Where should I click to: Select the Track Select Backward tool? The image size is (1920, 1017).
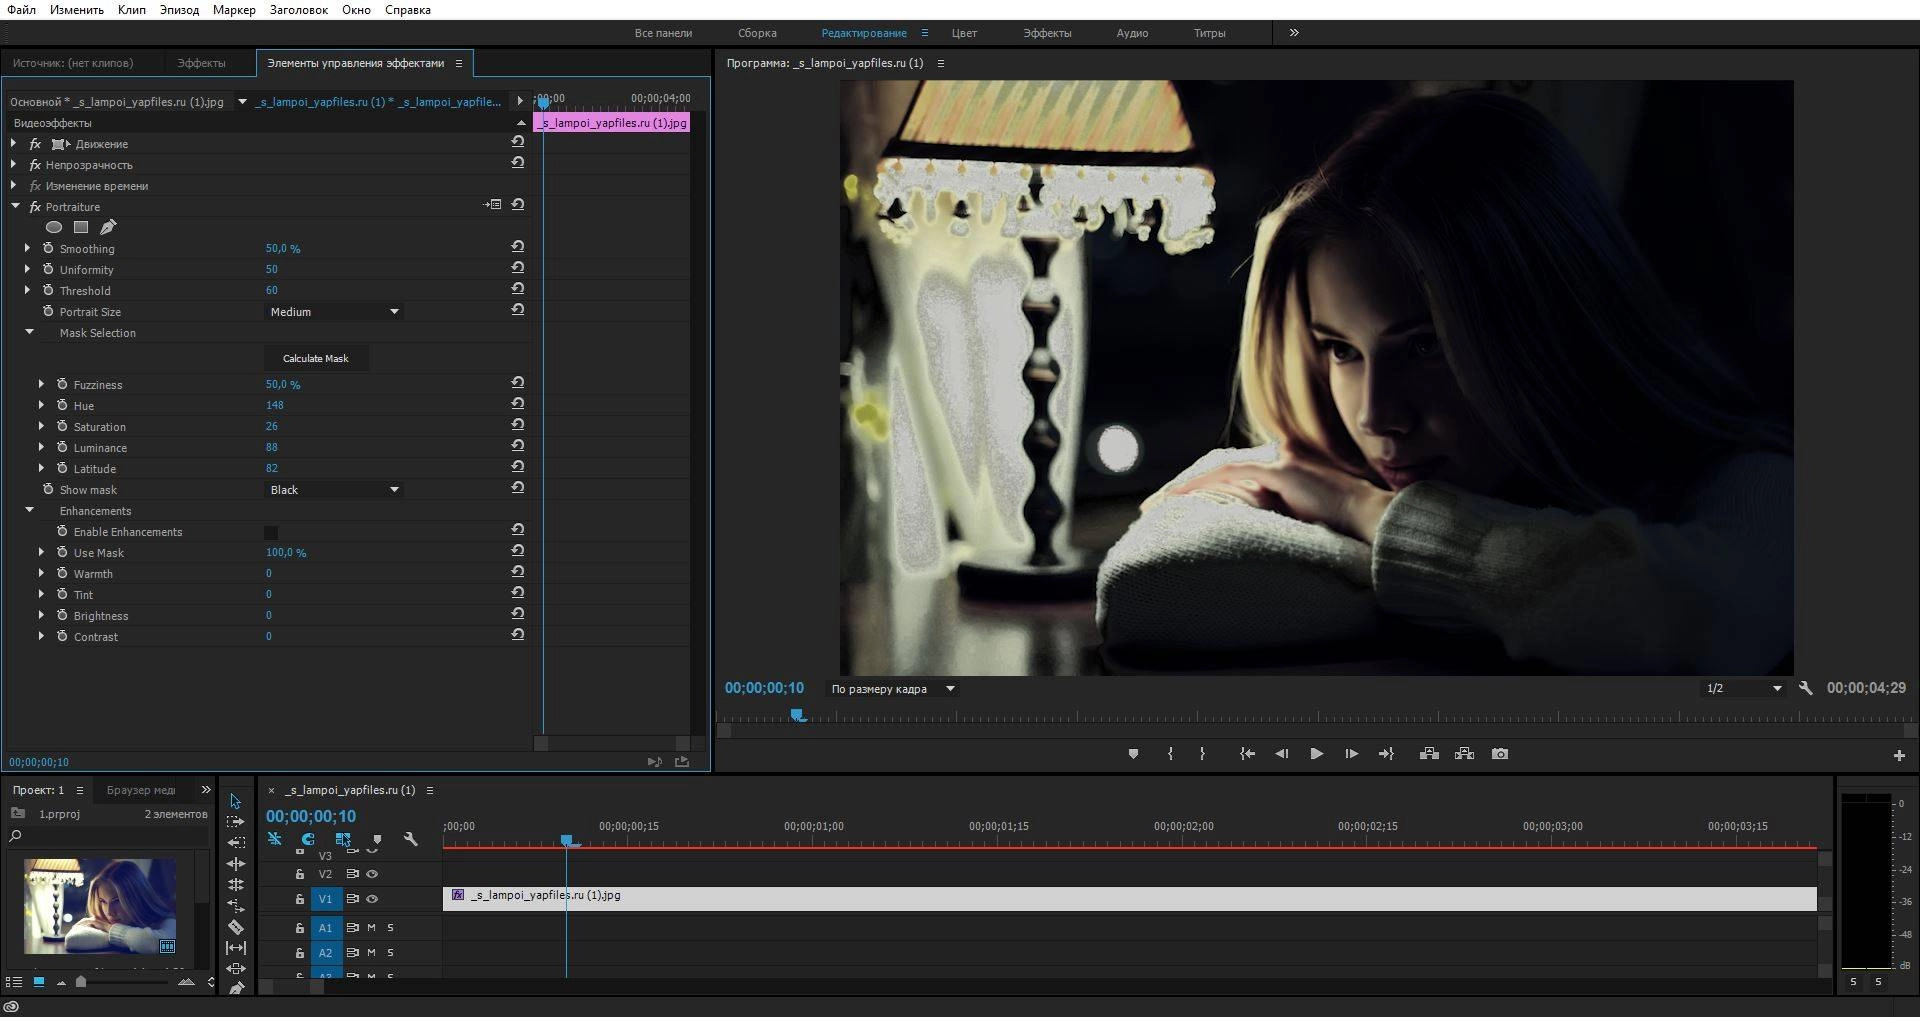pos(236,843)
